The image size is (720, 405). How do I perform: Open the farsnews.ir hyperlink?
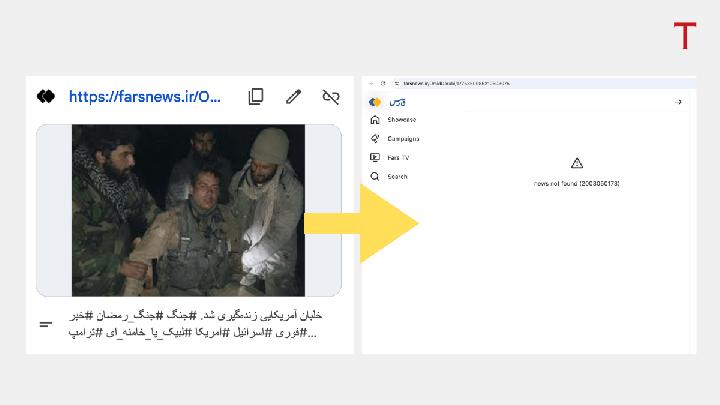pos(145,97)
